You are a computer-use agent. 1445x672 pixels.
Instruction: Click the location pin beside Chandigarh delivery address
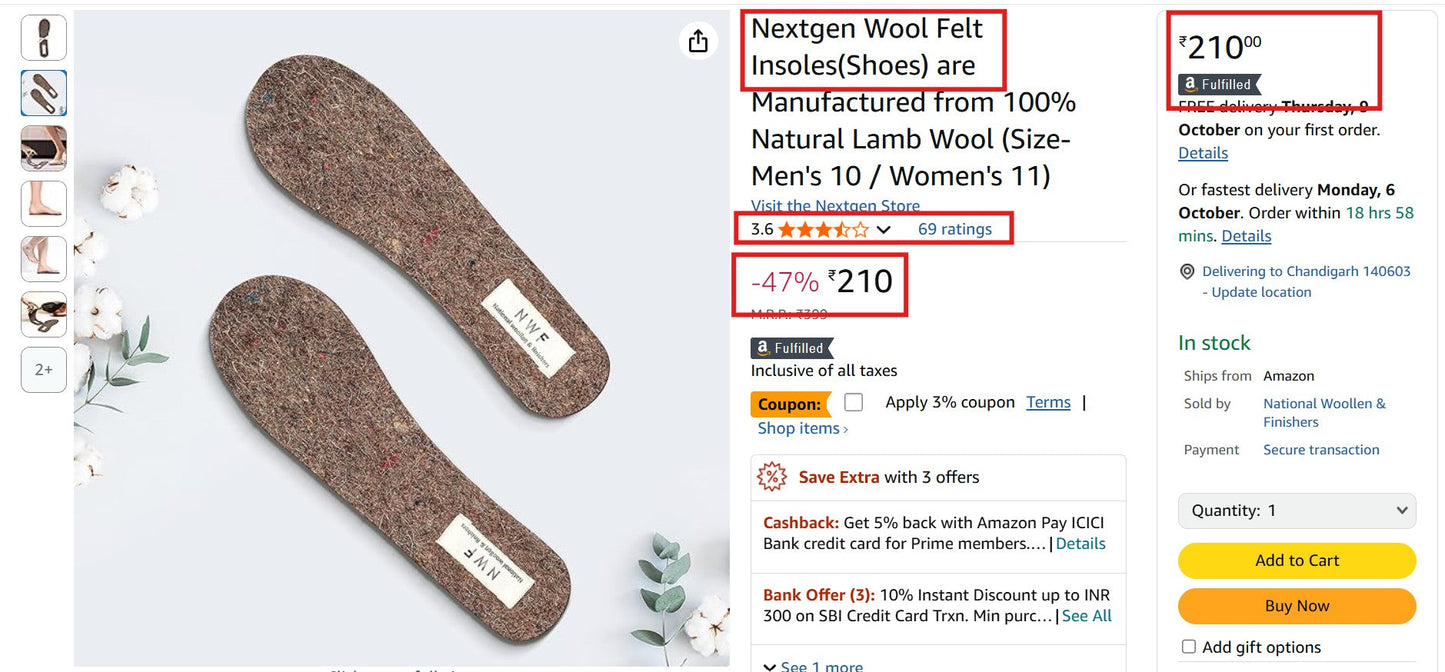pyautogui.click(x=1187, y=271)
